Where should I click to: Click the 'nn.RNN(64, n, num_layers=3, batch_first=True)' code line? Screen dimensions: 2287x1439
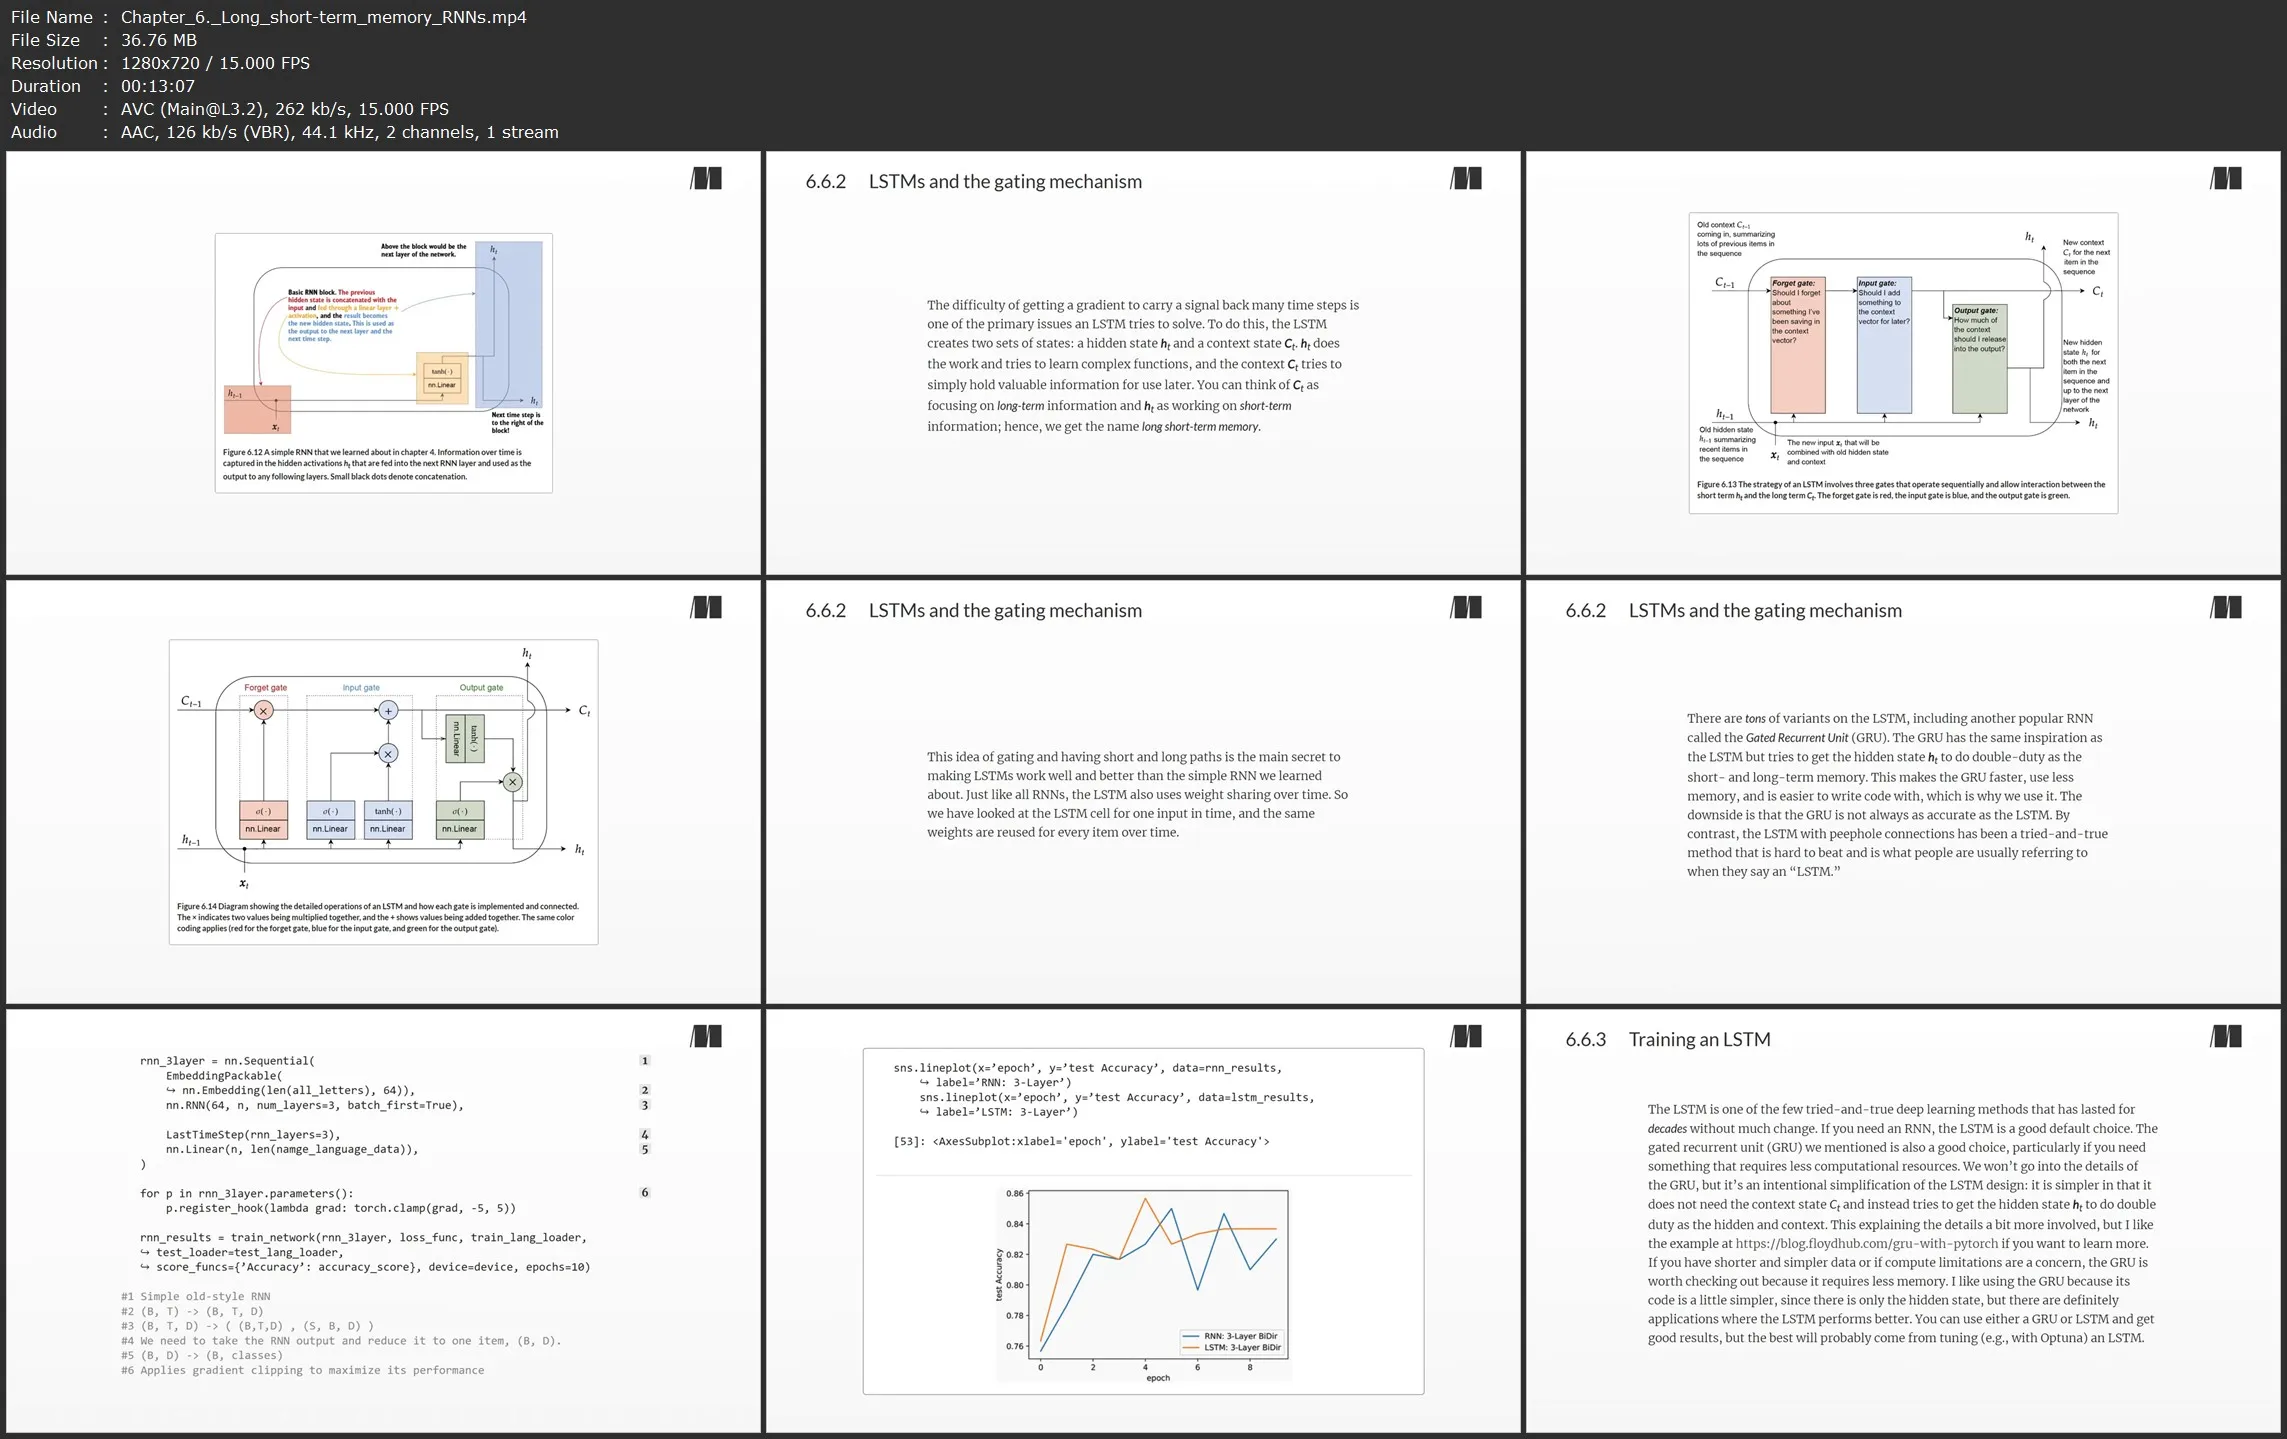(x=315, y=1105)
